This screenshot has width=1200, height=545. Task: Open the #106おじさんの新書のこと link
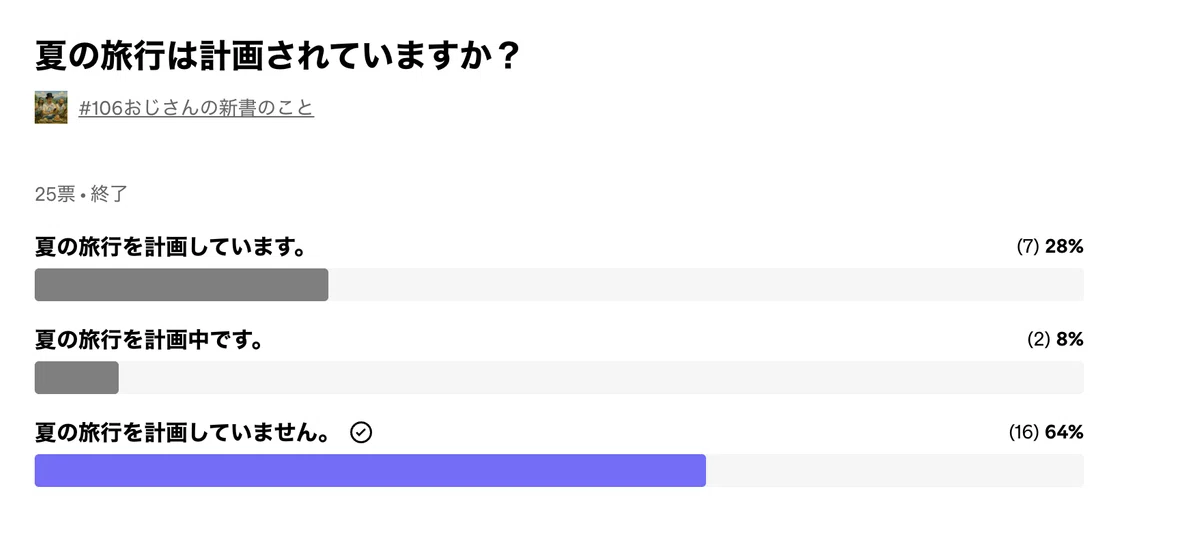(x=196, y=108)
